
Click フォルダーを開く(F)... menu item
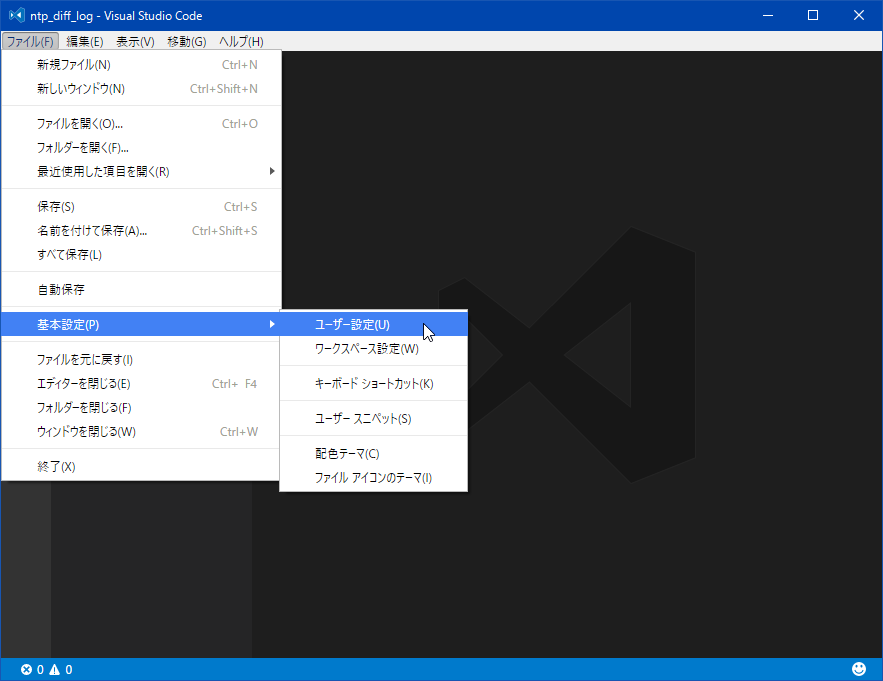pos(141,148)
